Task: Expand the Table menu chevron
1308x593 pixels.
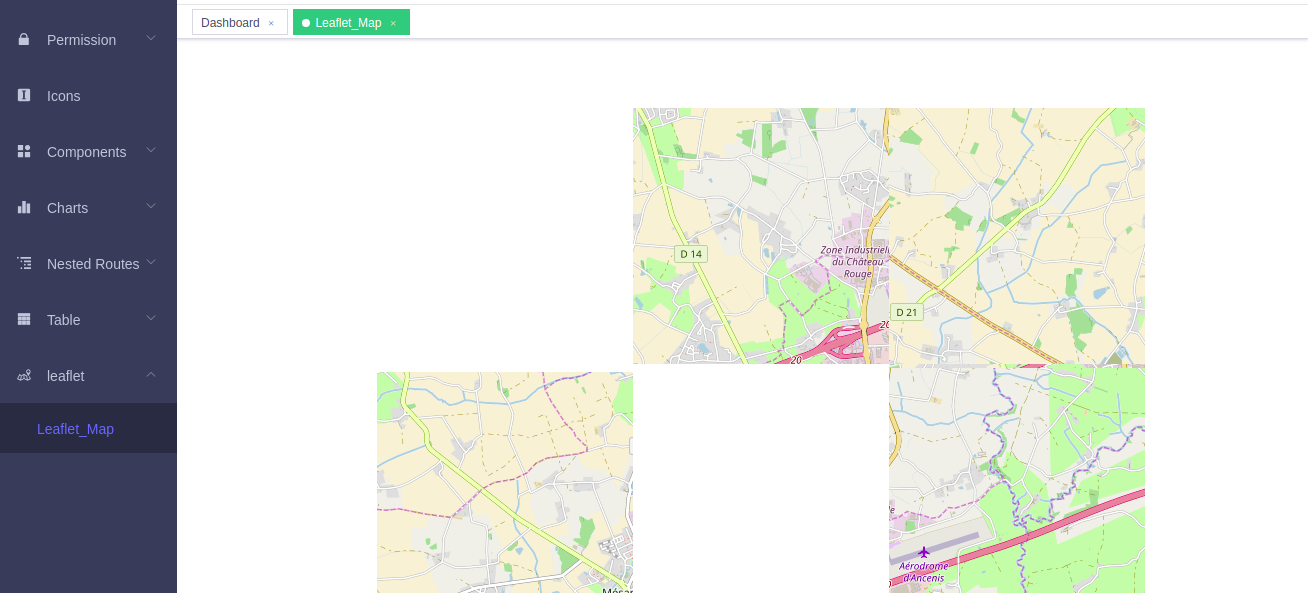Action: (x=151, y=319)
